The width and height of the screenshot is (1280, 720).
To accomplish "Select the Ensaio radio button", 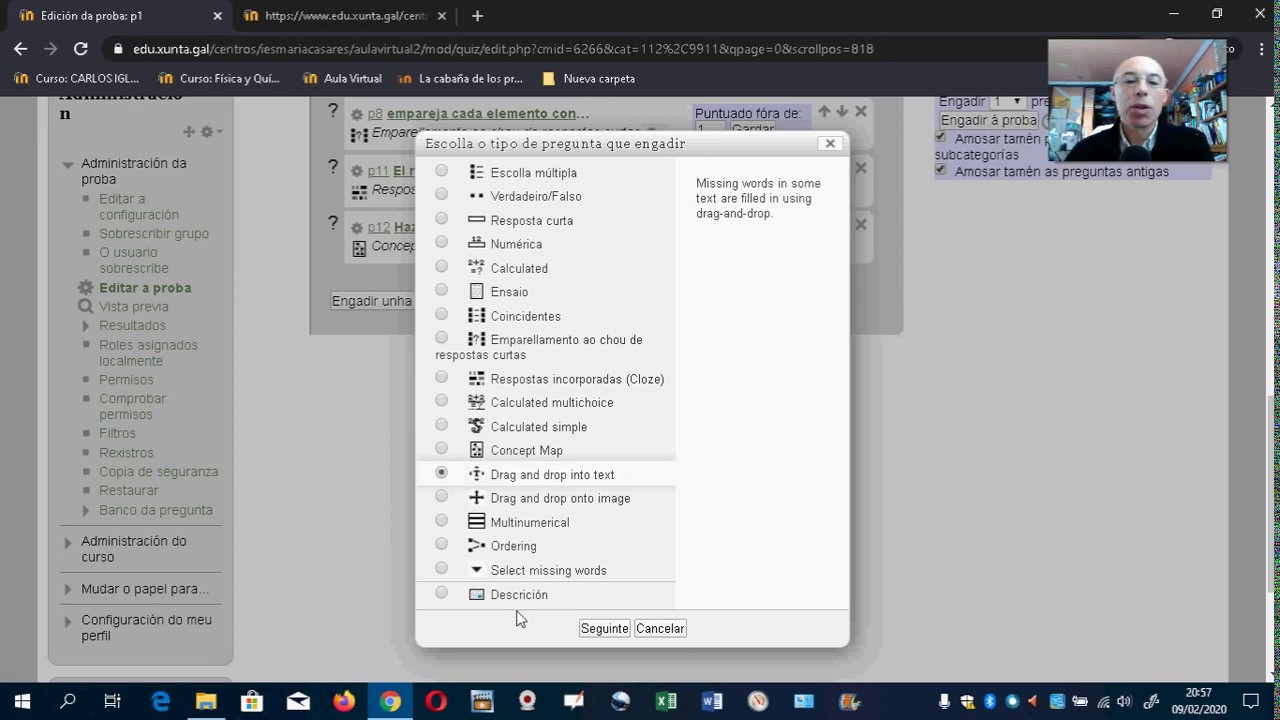I will click(441, 291).
